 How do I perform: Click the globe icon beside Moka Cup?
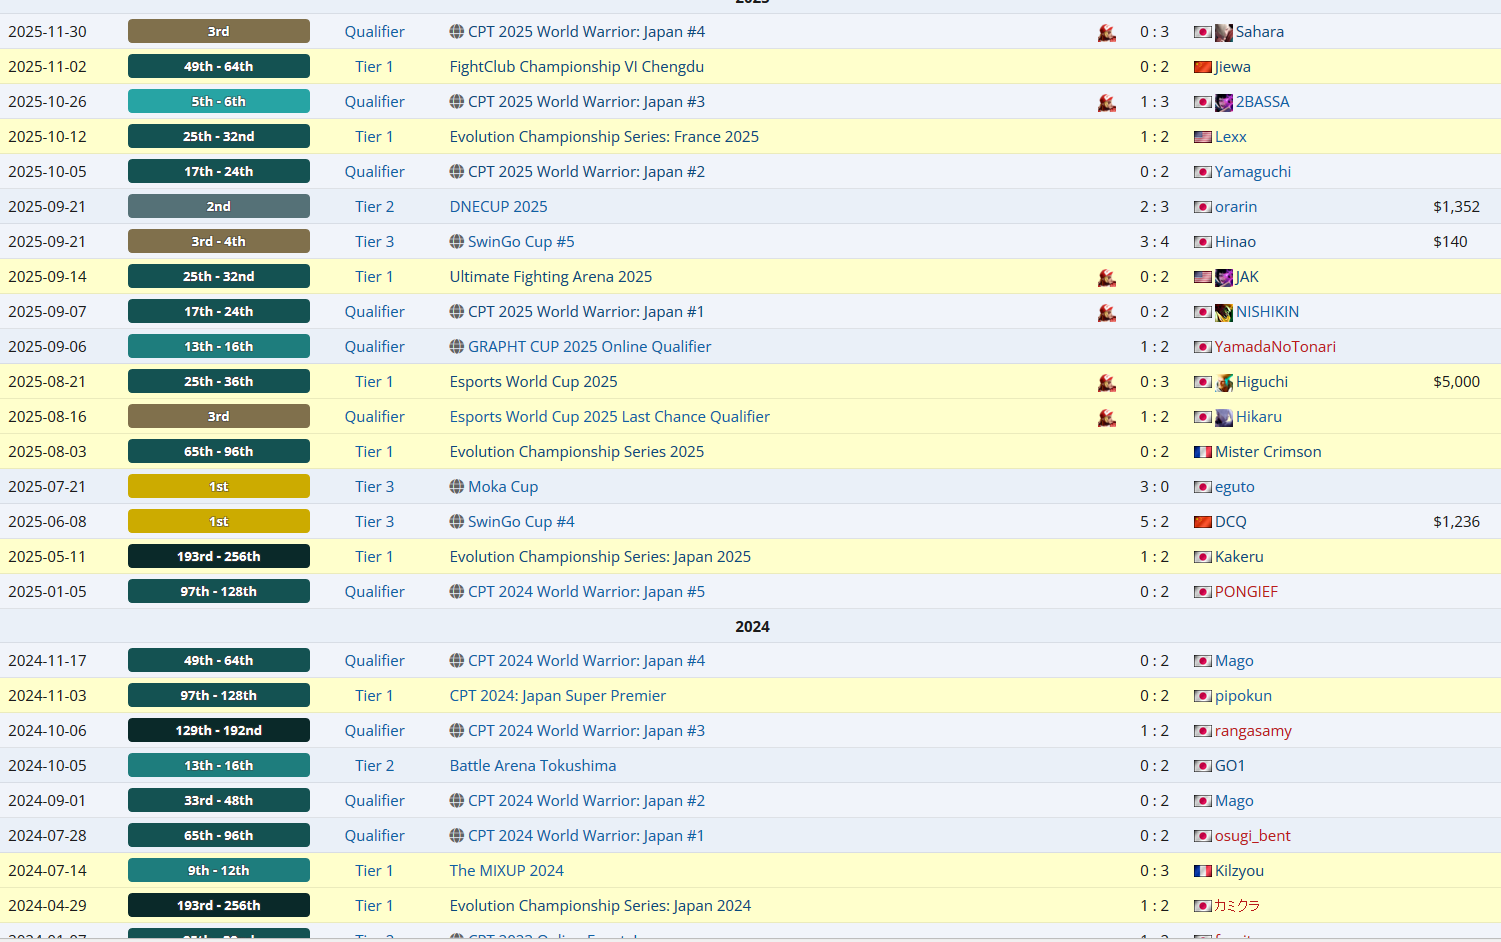[457, 487]
